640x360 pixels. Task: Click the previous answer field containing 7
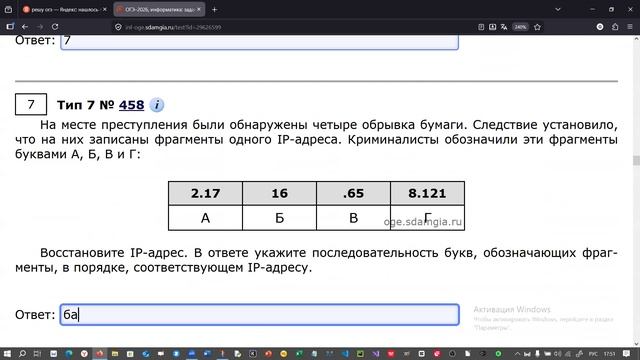[260, 42]
